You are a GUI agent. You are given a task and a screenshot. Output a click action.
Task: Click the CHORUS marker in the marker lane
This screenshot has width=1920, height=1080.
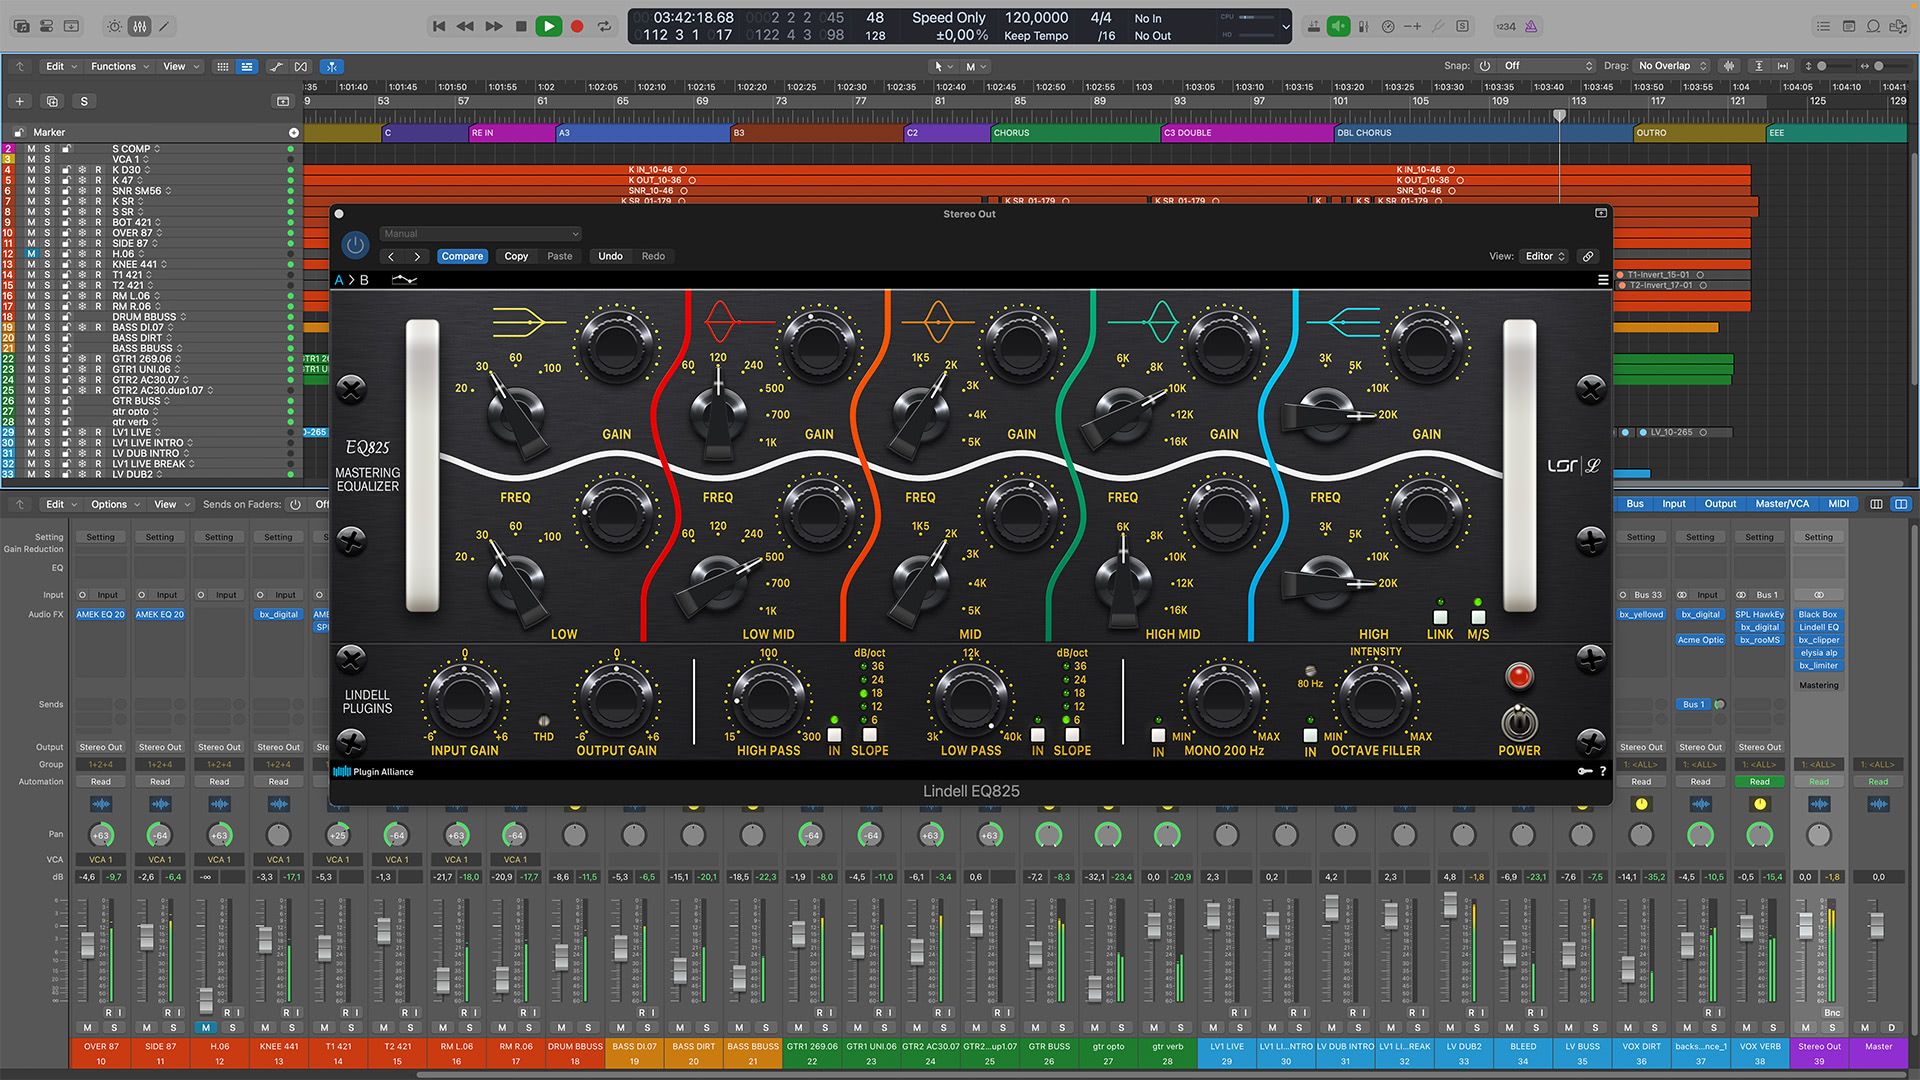pos(1012,132)
